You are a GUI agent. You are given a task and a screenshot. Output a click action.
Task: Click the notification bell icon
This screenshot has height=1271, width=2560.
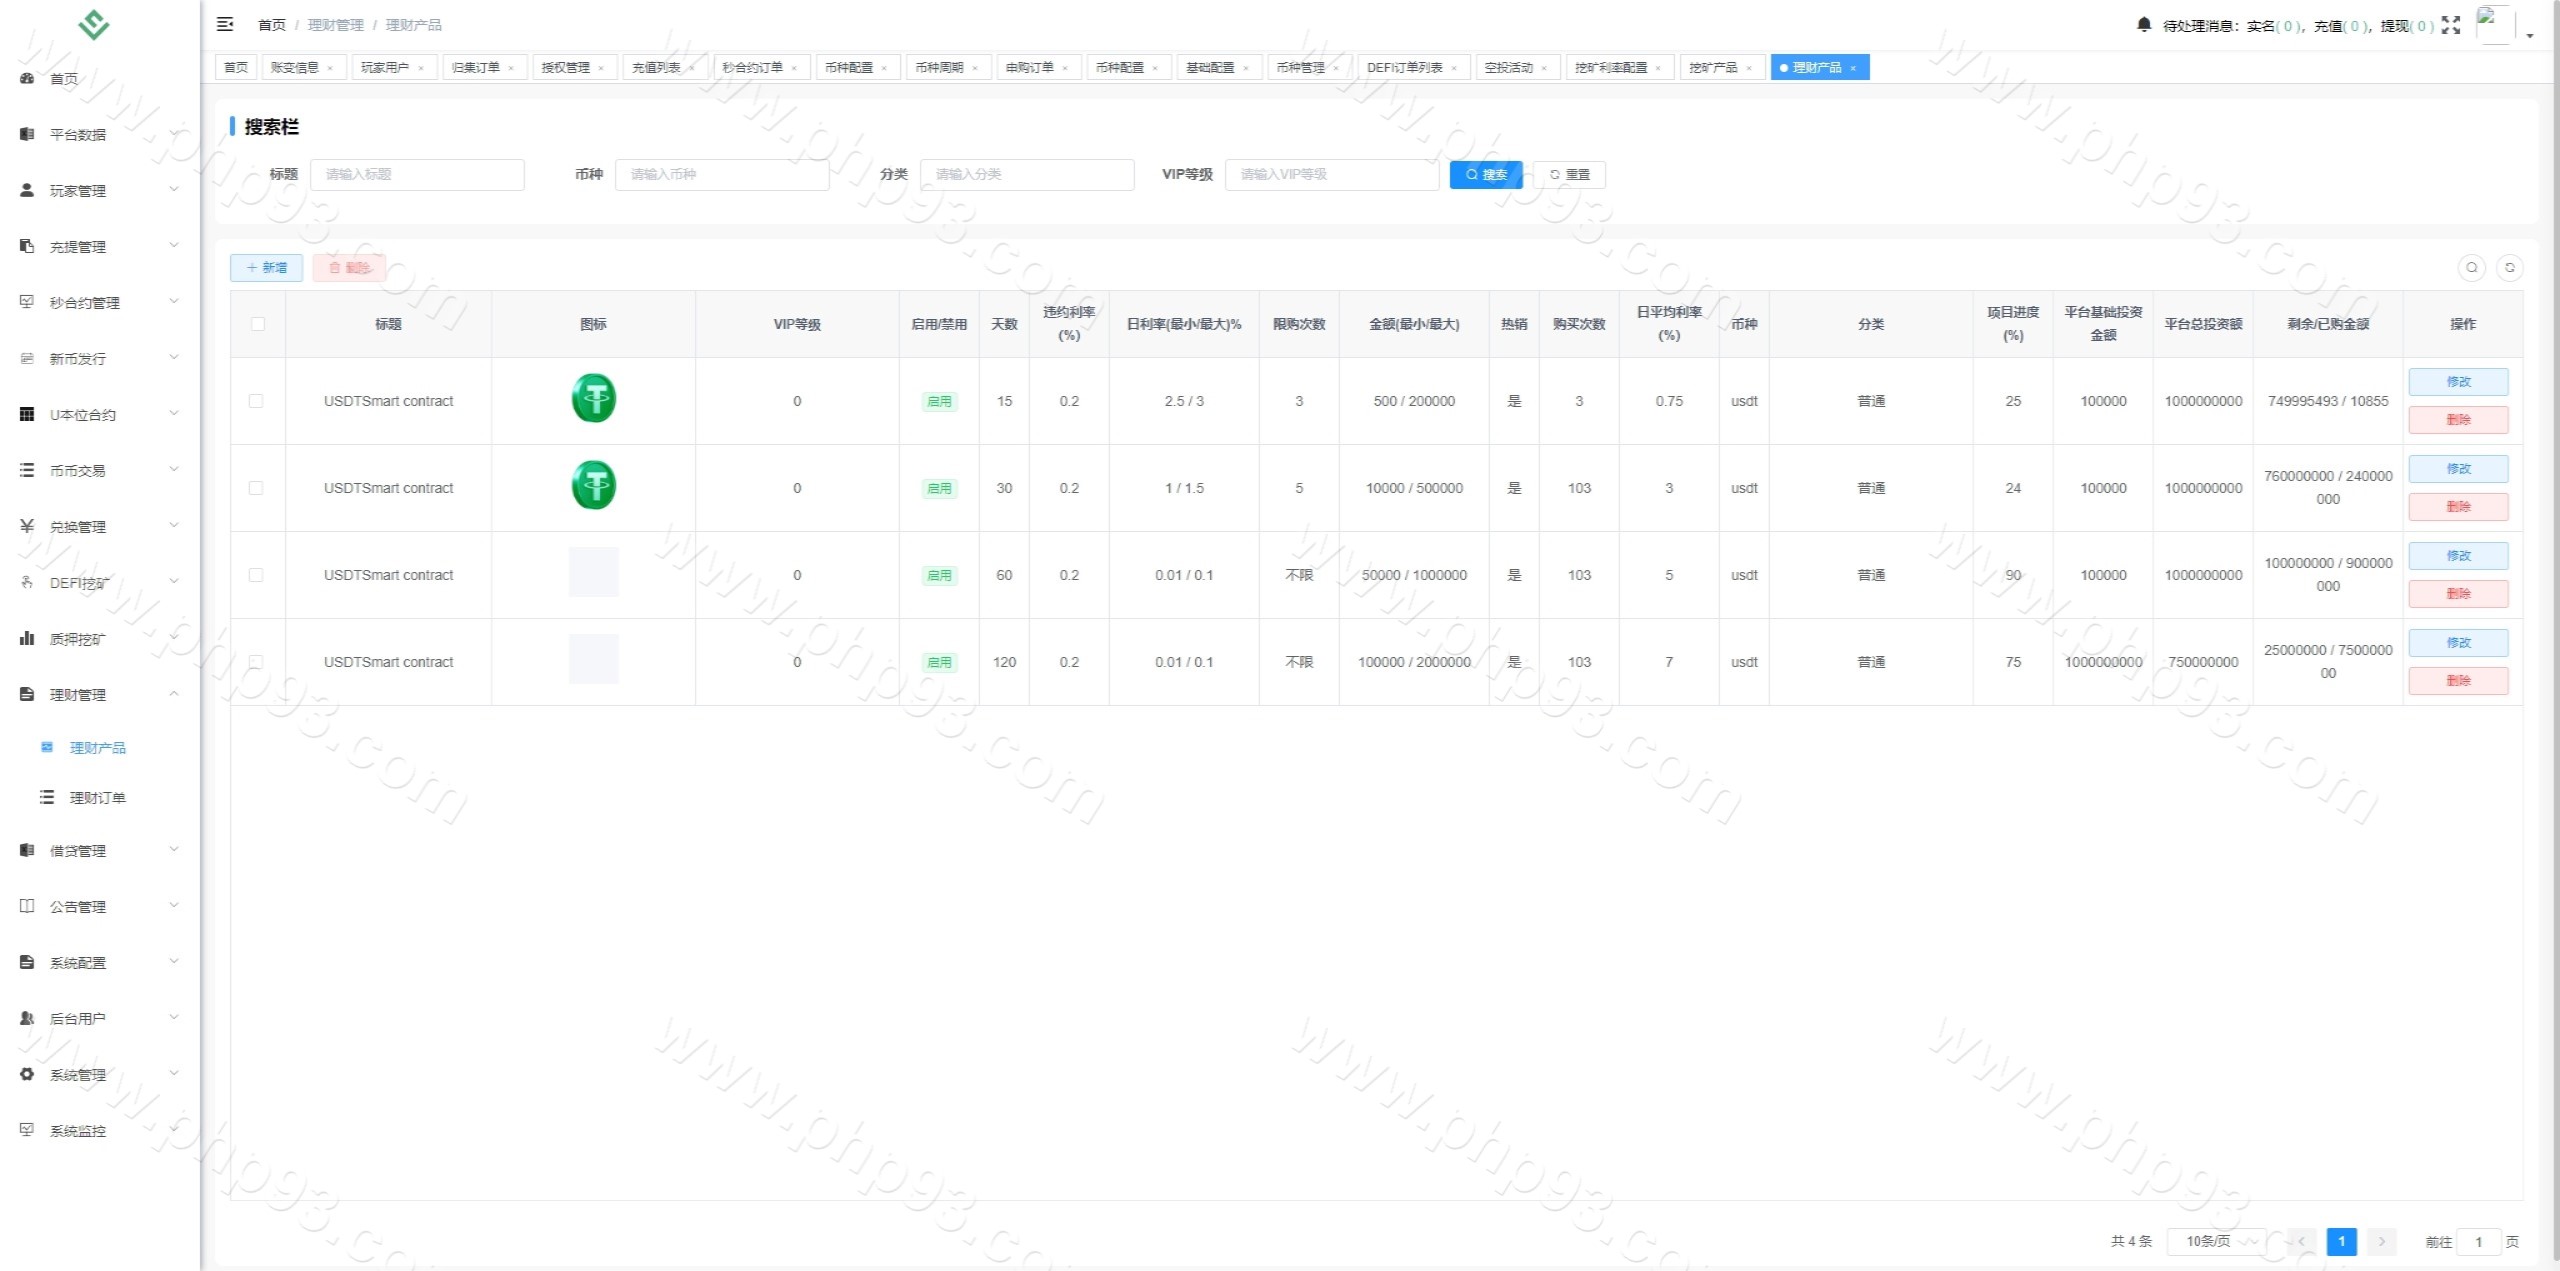click(x=2143, y=25)
